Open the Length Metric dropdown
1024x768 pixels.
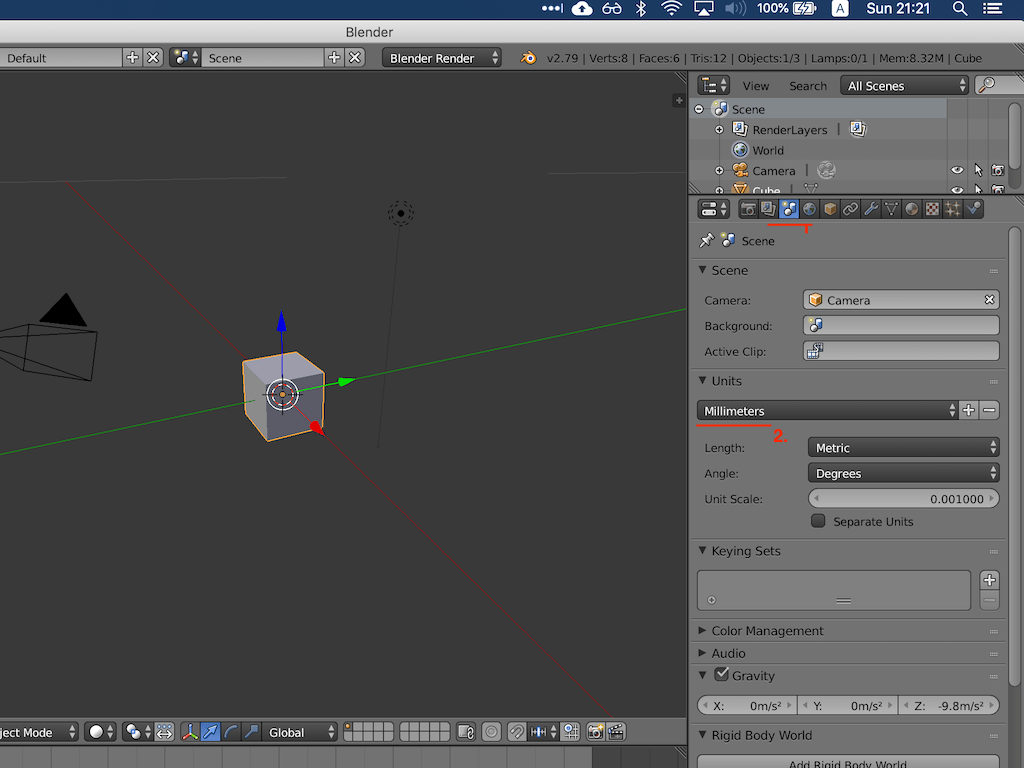point(904,447)
